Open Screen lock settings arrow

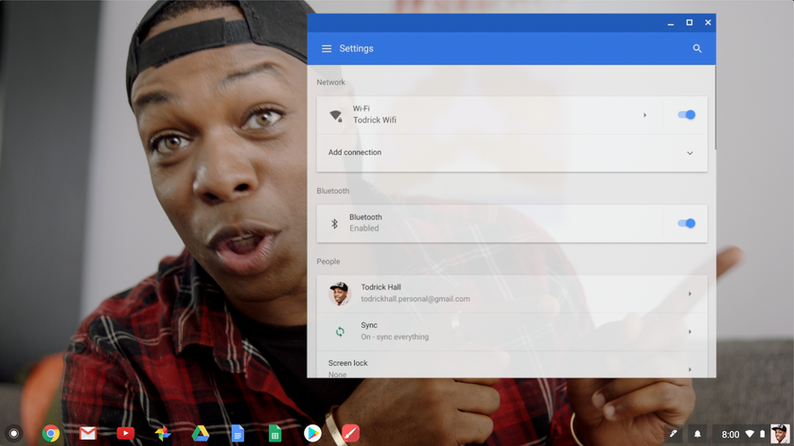coord(690,370)
